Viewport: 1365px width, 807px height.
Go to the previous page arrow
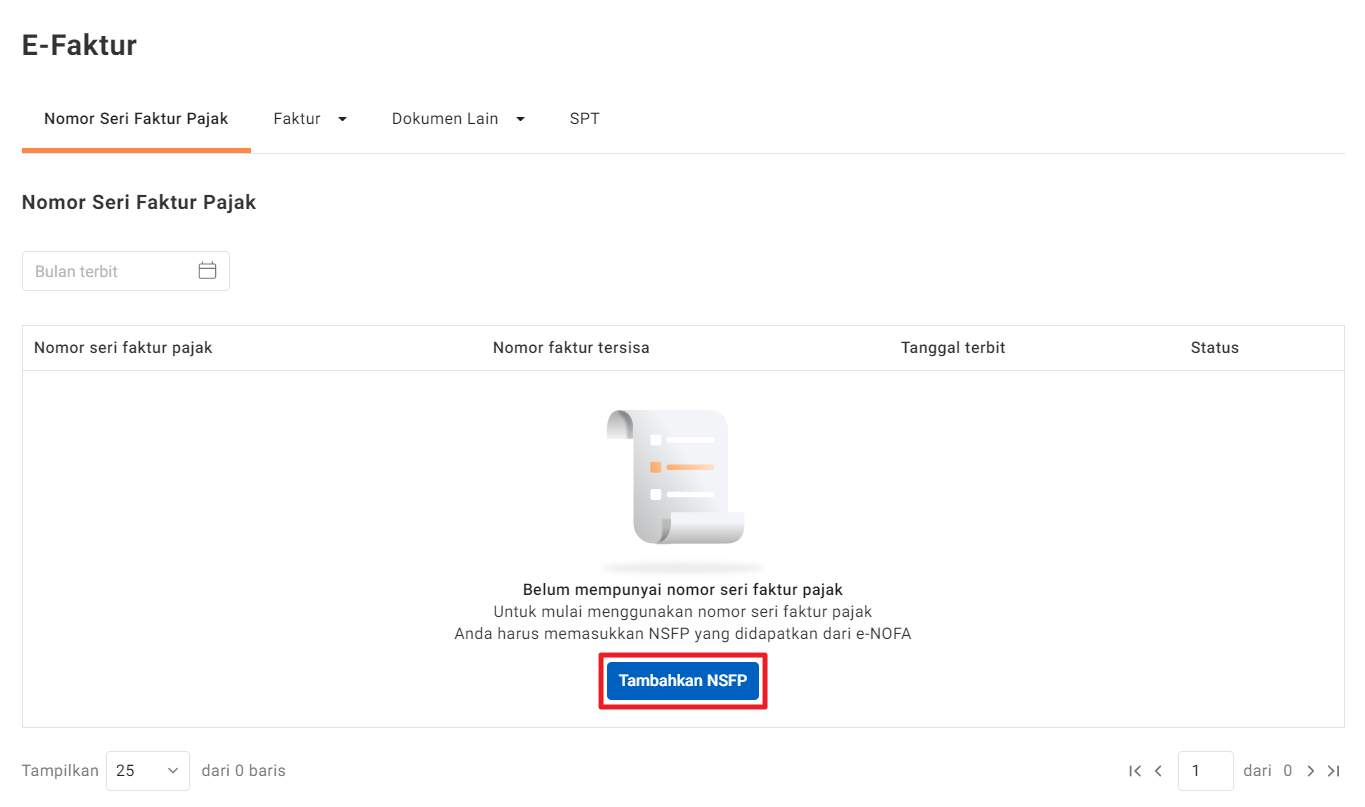point(1158,771)
